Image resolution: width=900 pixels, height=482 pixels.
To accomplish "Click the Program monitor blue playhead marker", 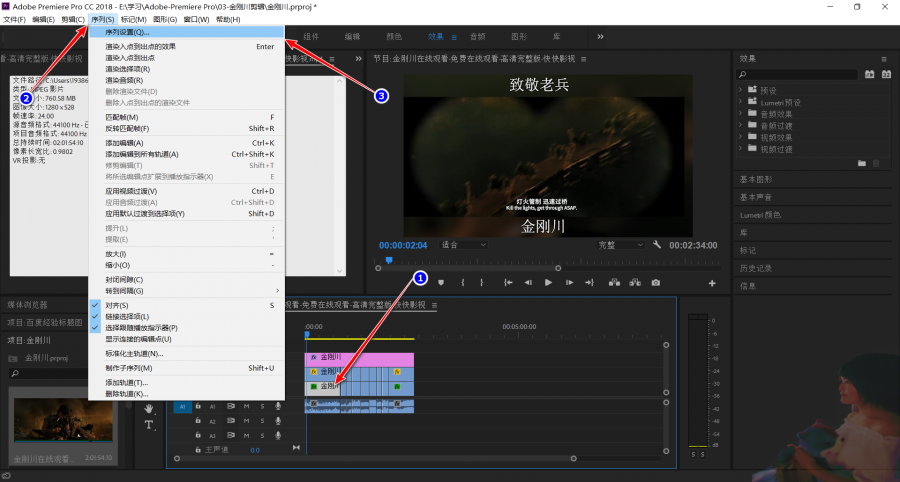I will pos(389,261).
